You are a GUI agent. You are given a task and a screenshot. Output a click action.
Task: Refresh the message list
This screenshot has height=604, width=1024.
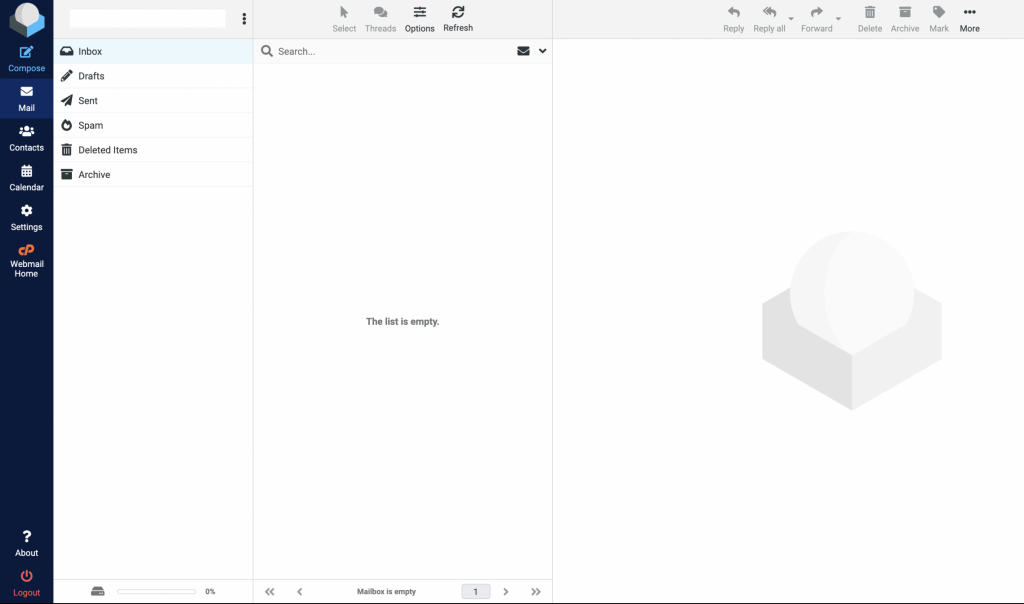pyautogui.click(x=458, y=18)
